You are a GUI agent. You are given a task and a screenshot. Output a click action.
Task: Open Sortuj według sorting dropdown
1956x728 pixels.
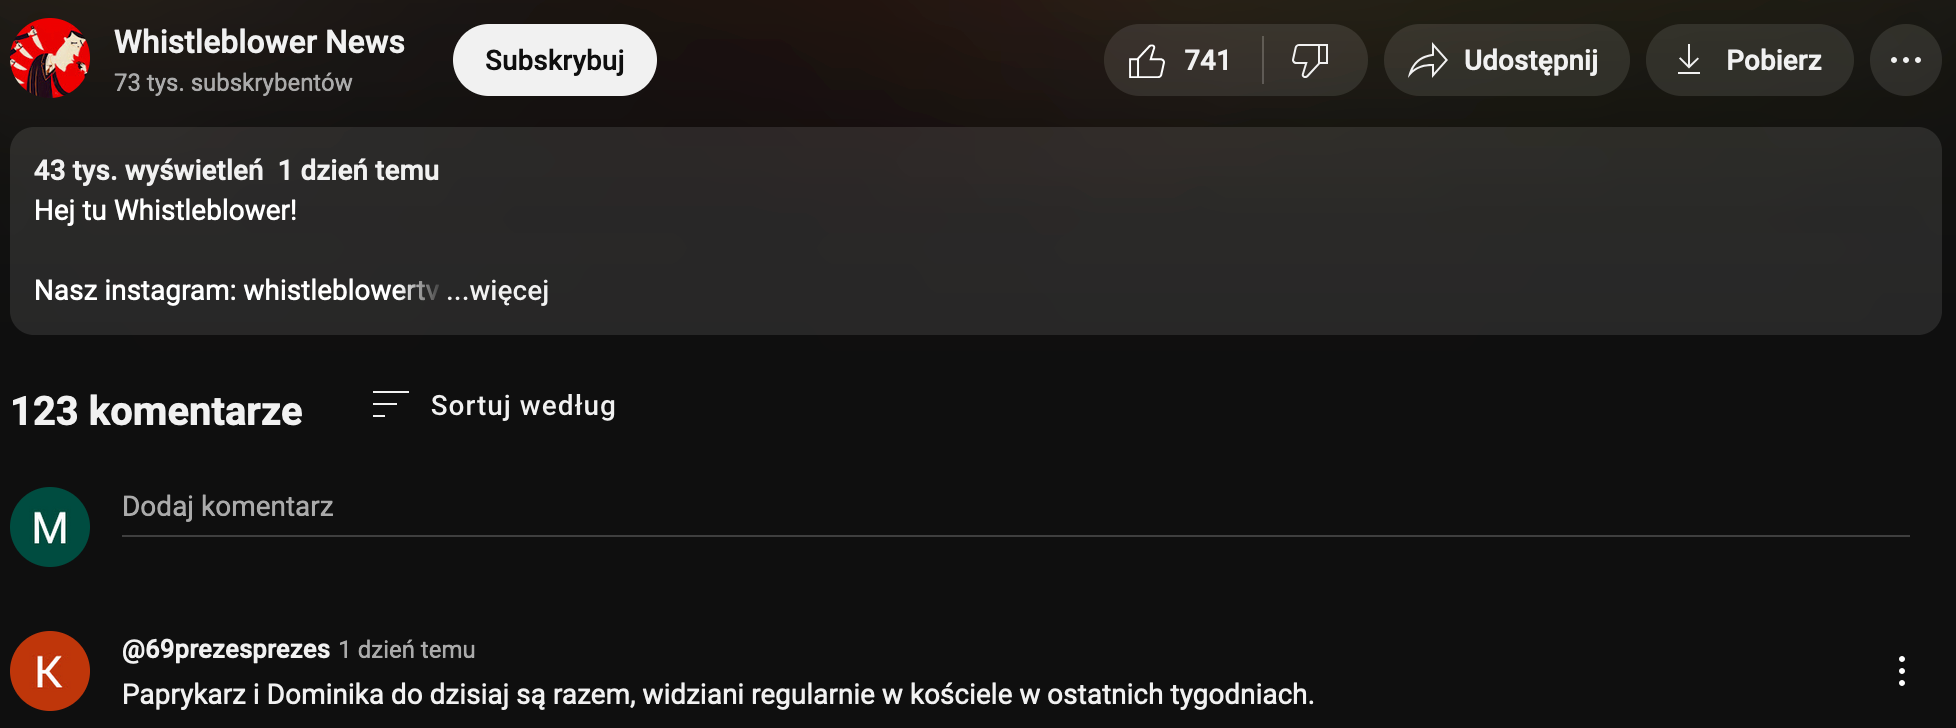(494, 405)
